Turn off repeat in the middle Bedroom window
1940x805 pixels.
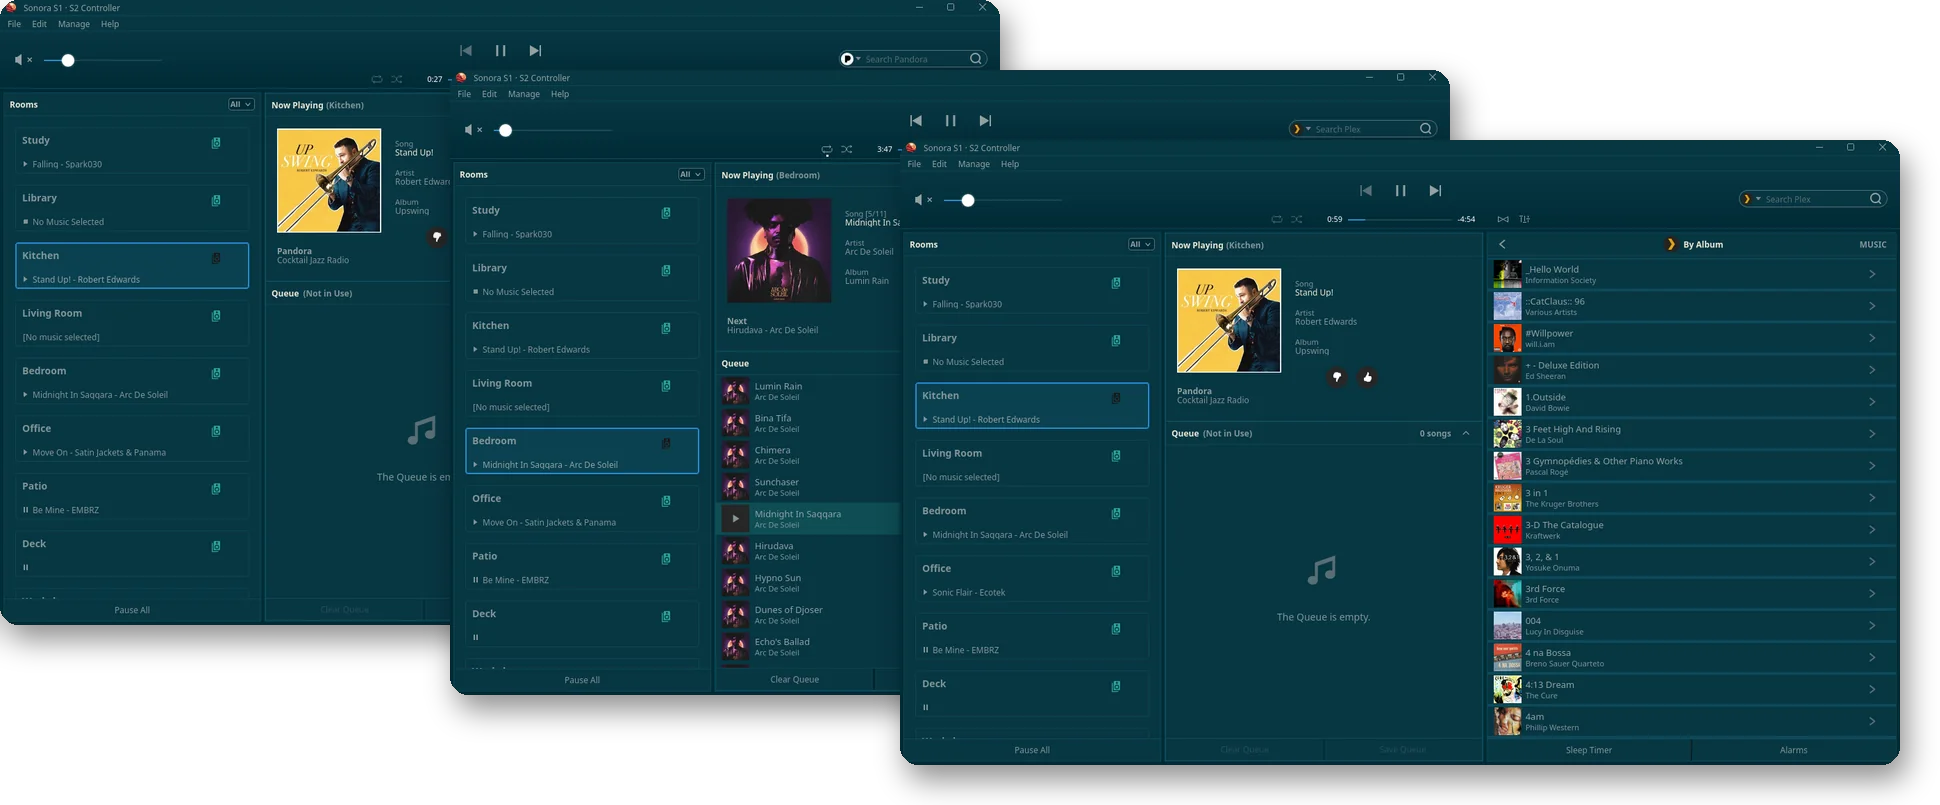click(x=827, y=149)
